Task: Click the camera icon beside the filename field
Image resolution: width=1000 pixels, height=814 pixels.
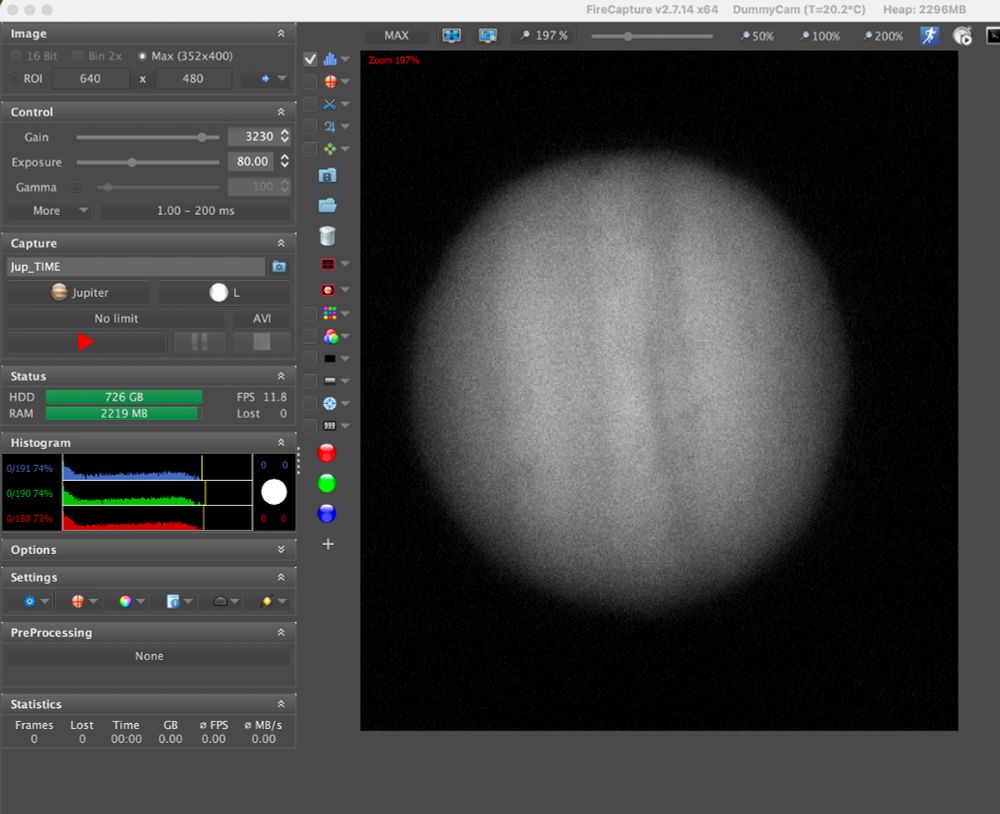Action: (x=279, y=266)
